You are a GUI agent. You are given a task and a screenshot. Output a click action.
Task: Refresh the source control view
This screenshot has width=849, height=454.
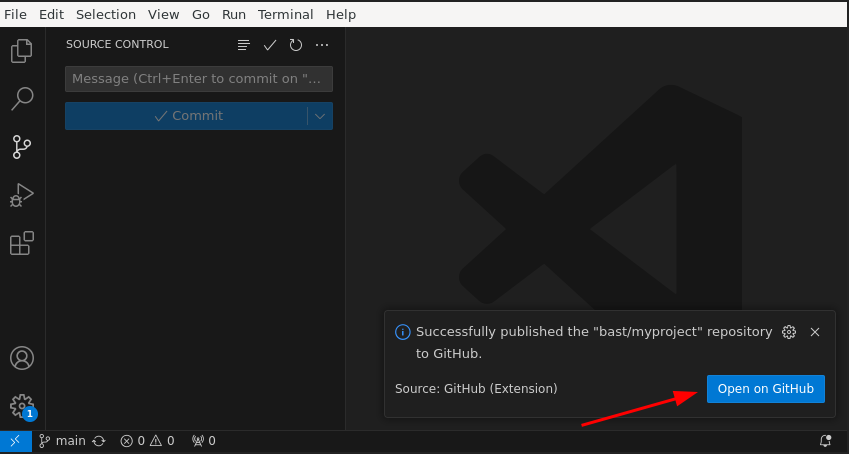click(296, 45)
